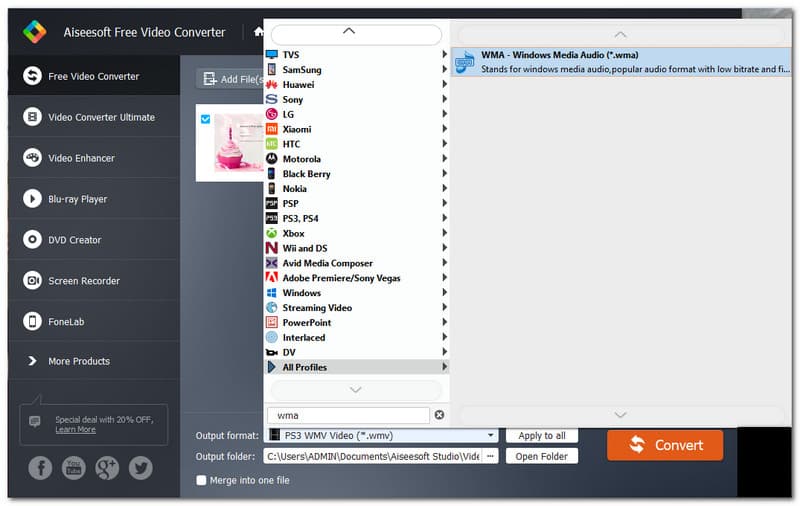Screen dimensions: 800x506
Task: Click the wma search input field
Action: [348, 415]
